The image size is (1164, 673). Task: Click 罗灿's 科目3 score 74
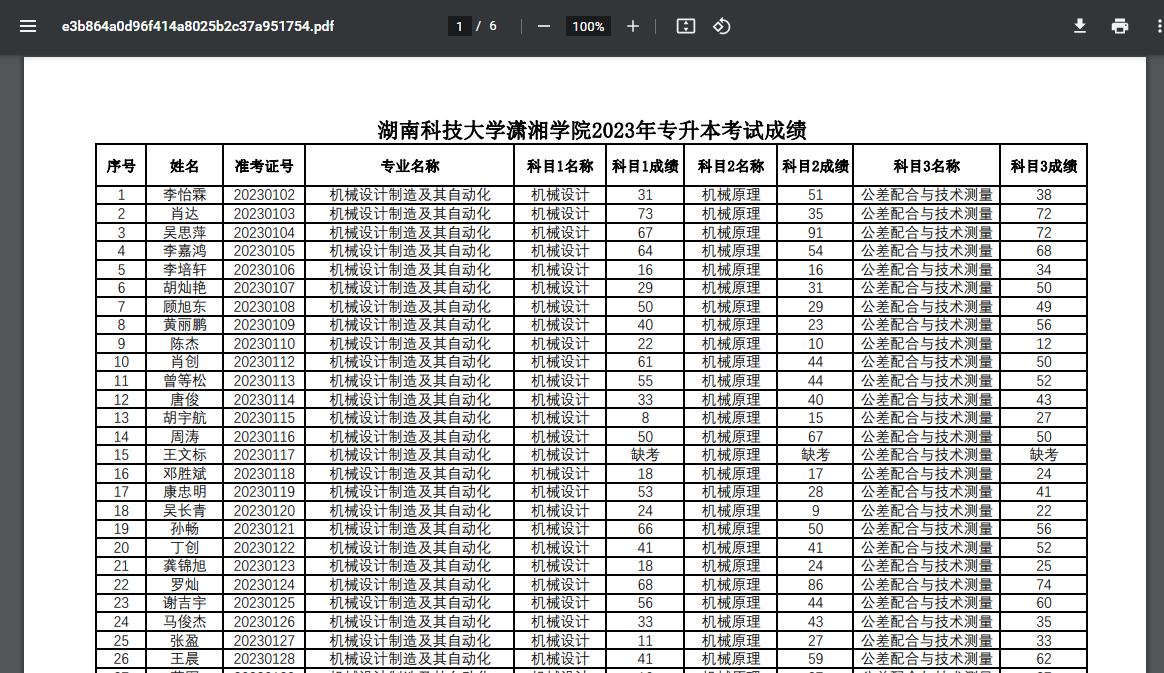coord(1044,585)
